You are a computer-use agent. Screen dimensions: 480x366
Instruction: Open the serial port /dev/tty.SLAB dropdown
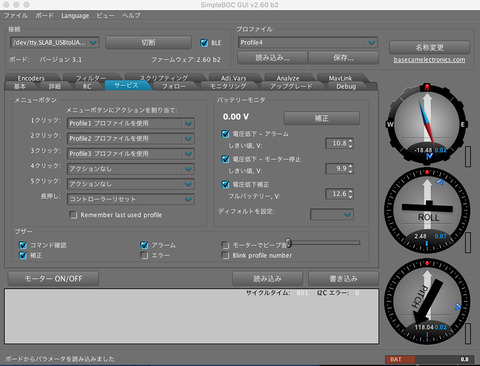point(55,42)
